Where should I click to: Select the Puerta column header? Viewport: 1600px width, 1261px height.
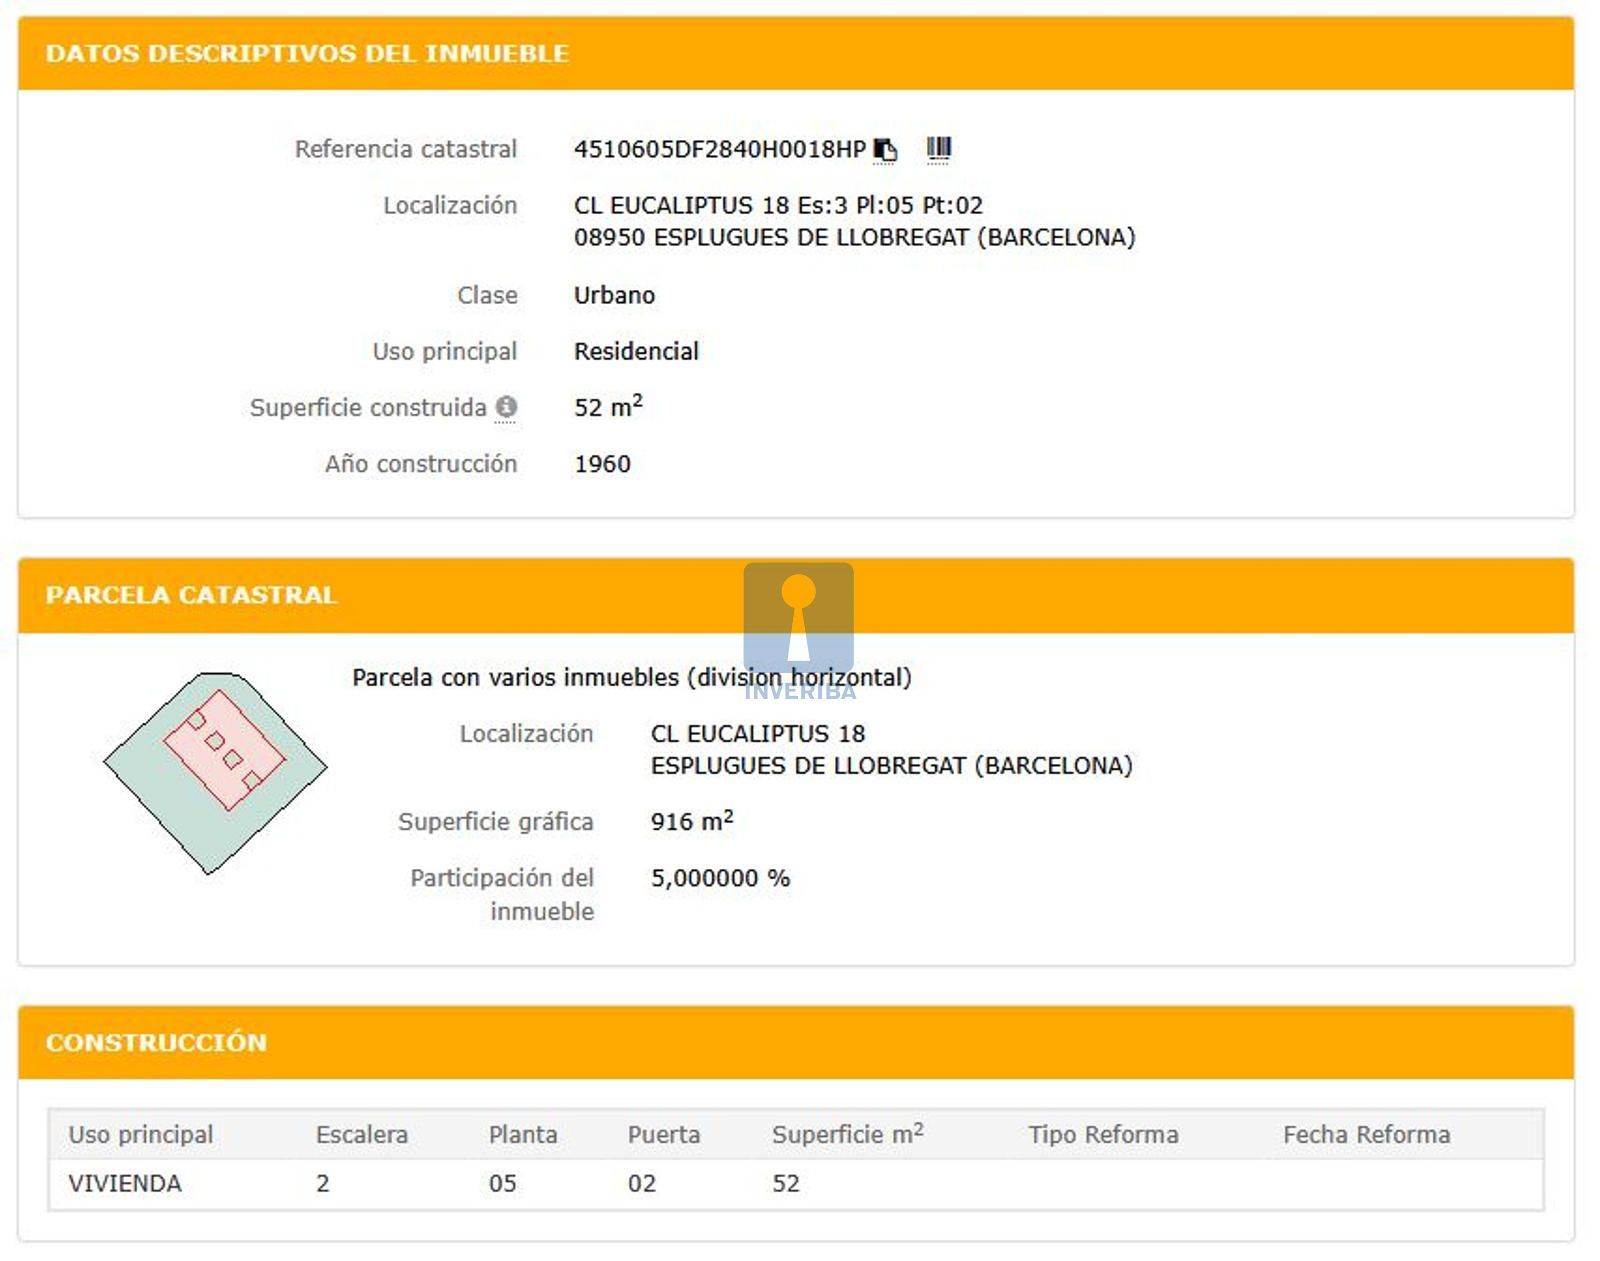pos(664,1135)
